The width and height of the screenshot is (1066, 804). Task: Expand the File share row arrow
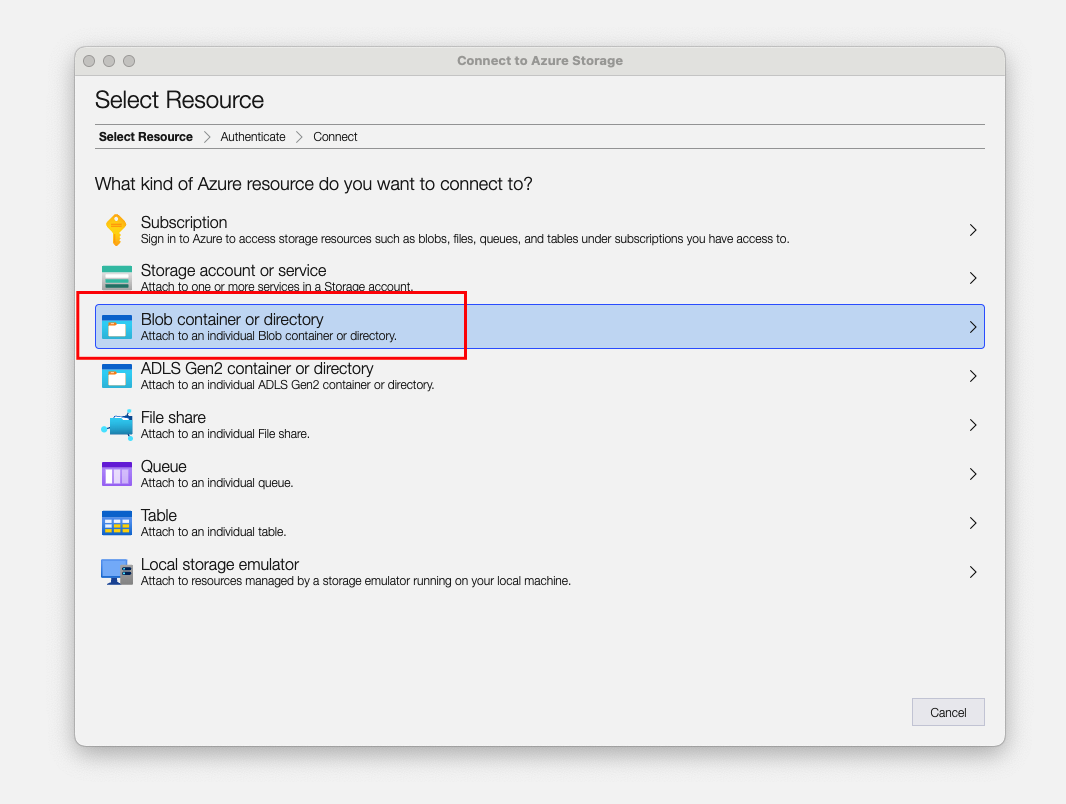(x=973, y=425)
